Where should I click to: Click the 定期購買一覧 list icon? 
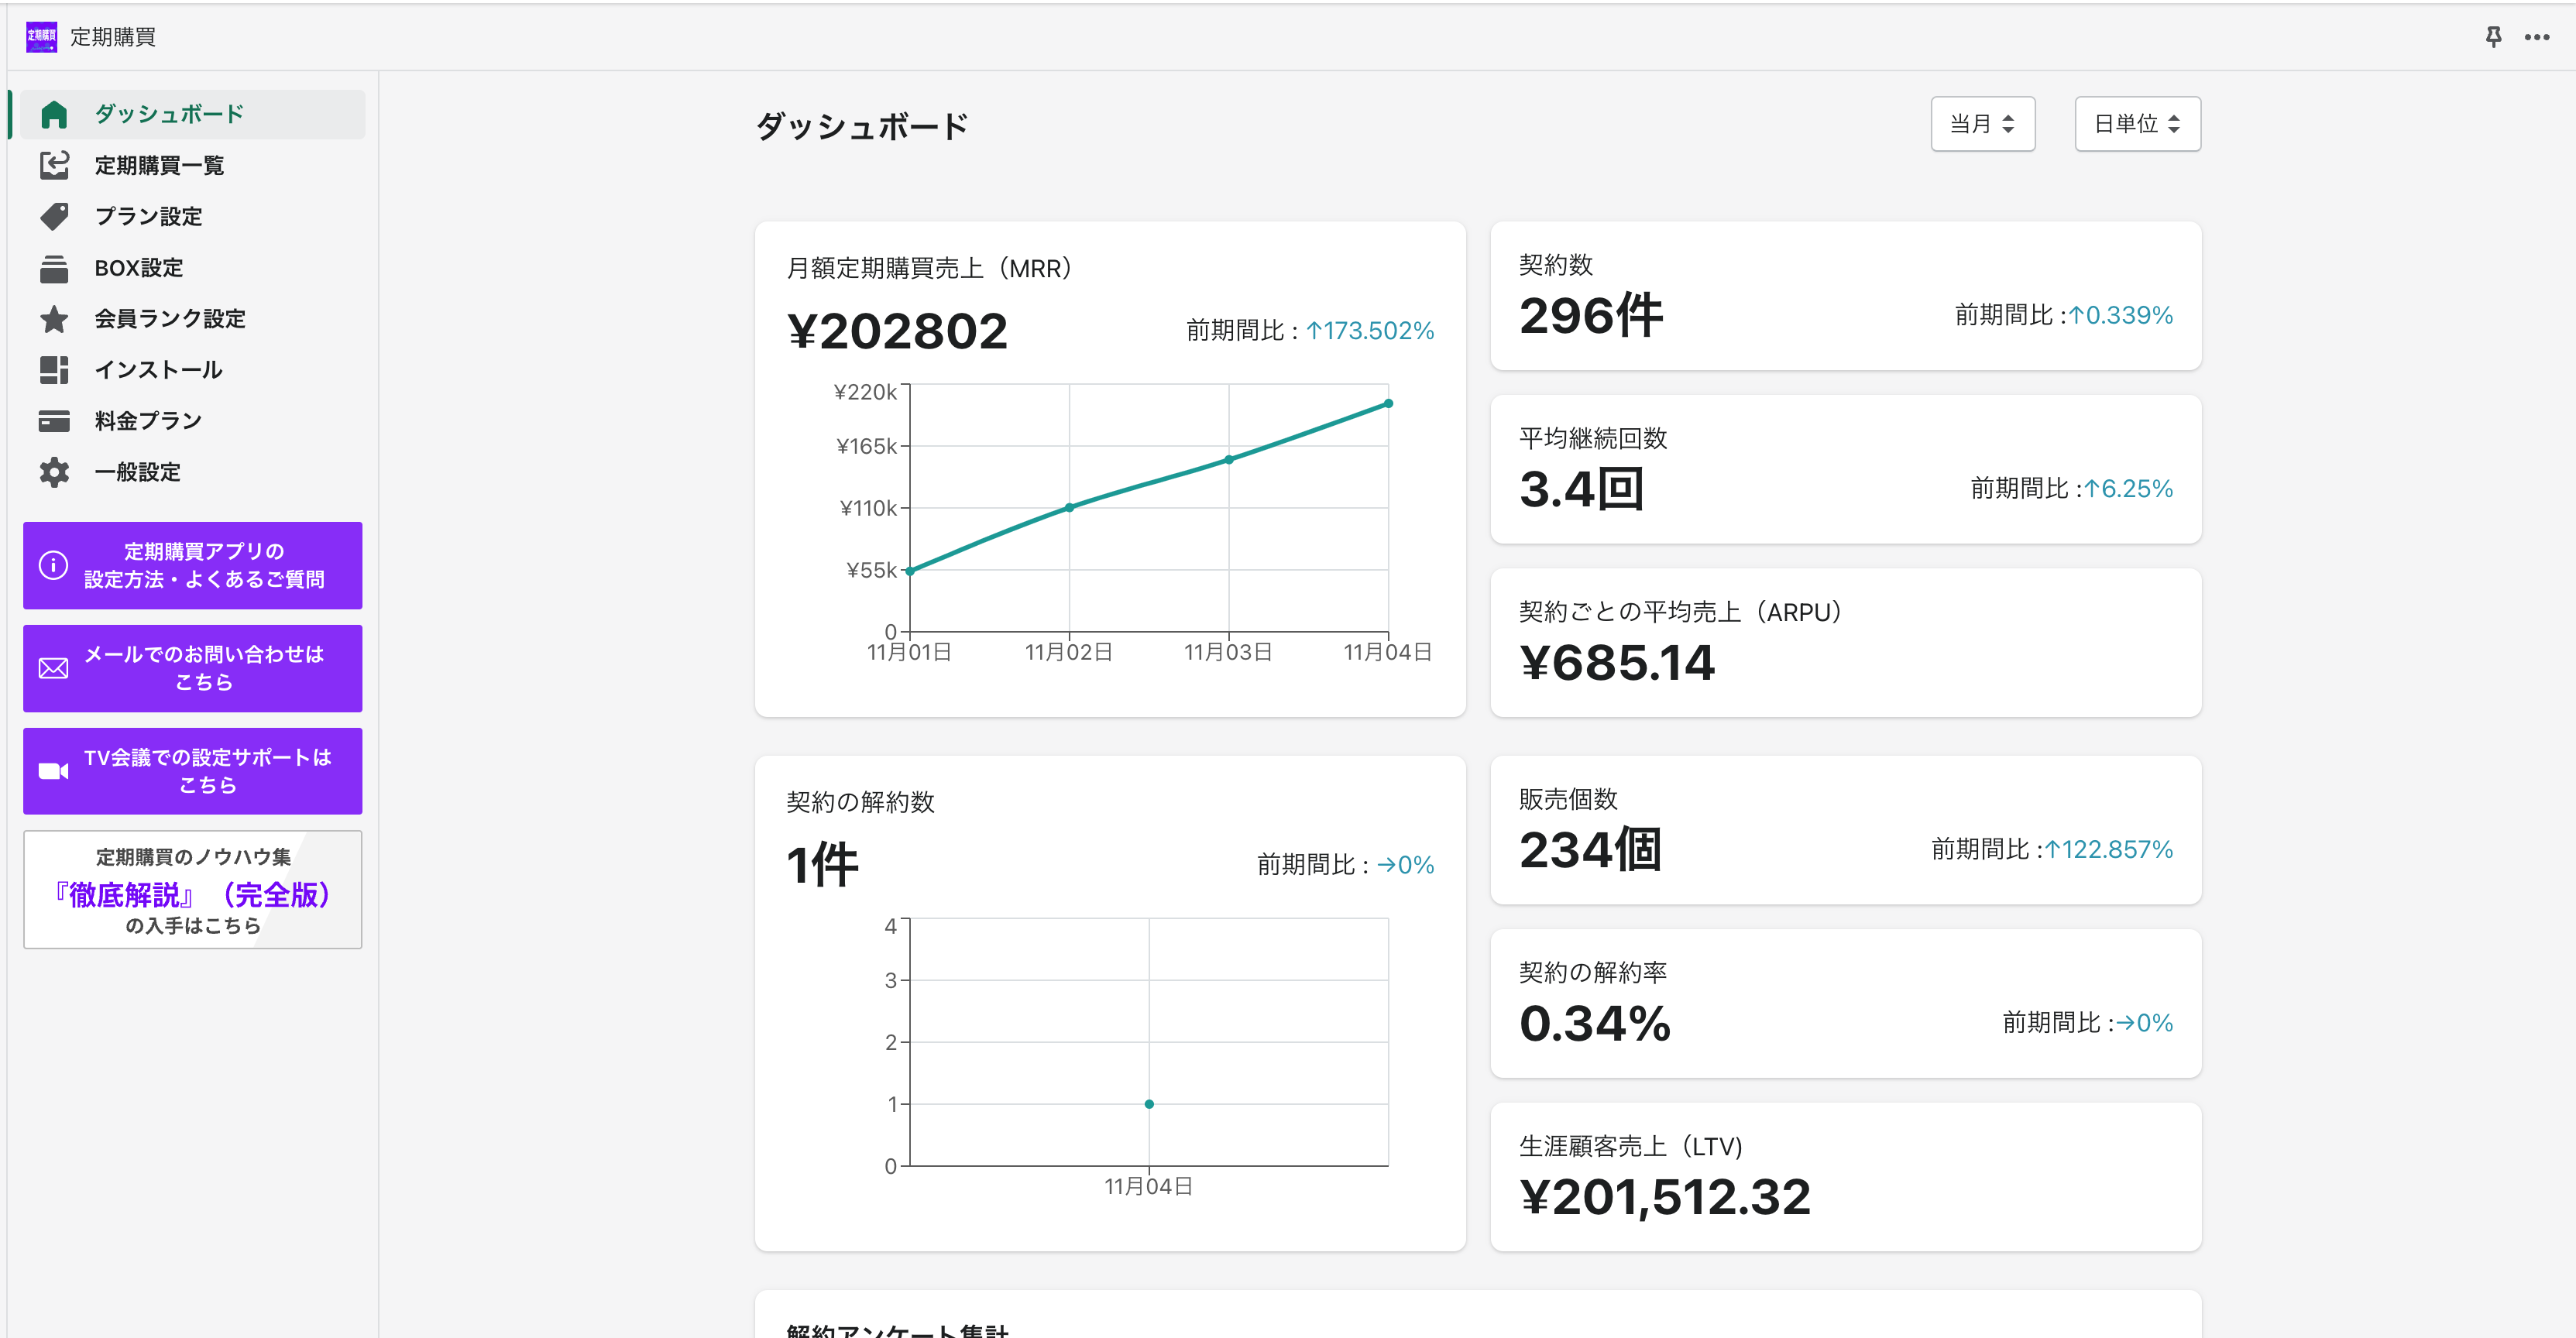pyautogui.click(x=54, y=165)
